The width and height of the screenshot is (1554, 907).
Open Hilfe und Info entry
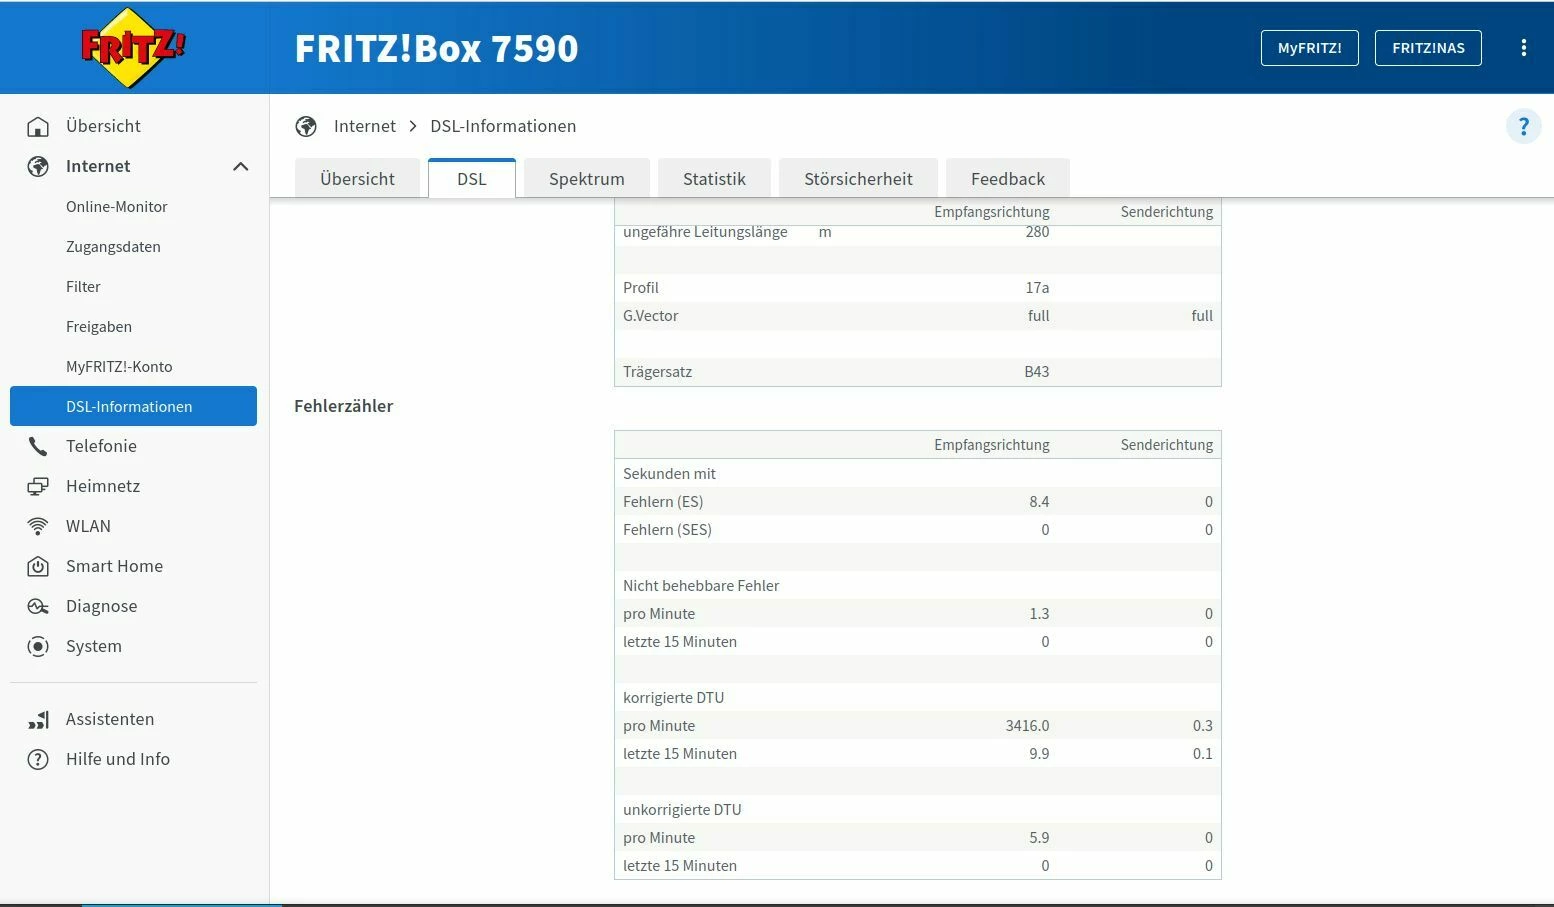click(x=118, y=759)
